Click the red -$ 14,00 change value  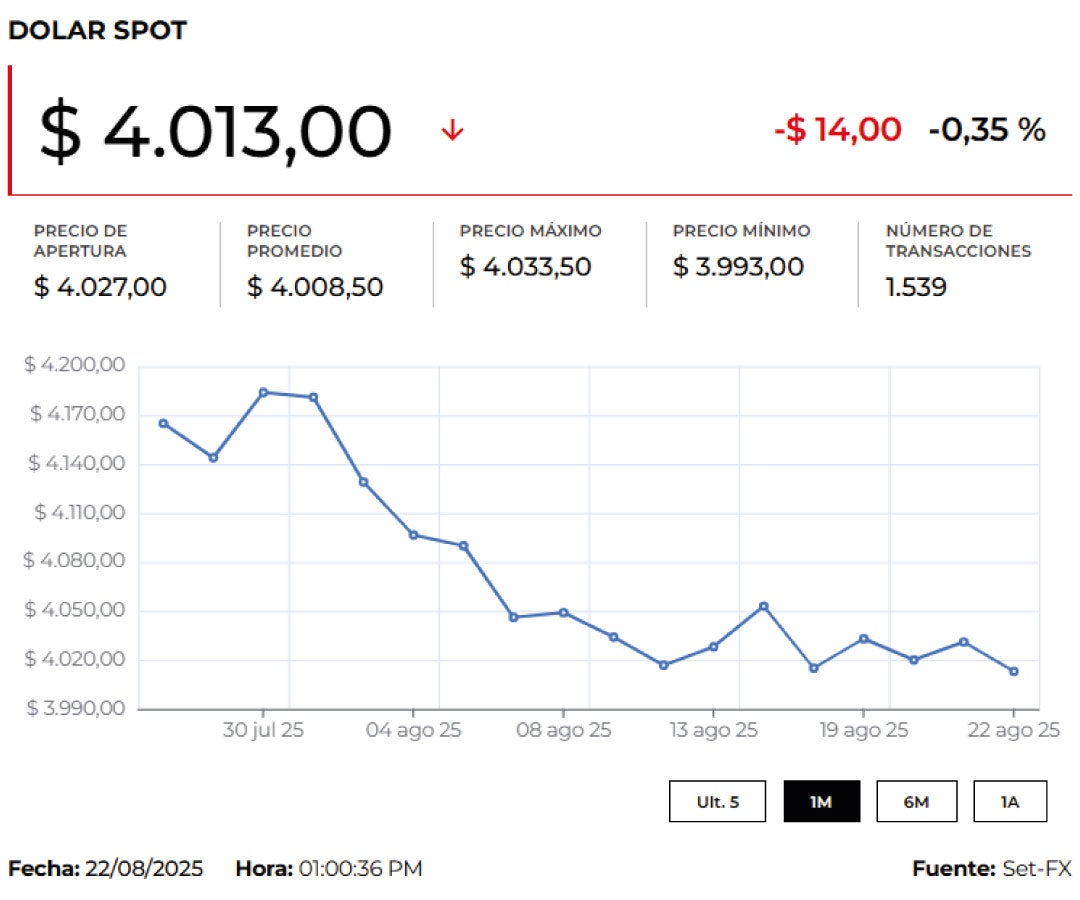point(837,130)
